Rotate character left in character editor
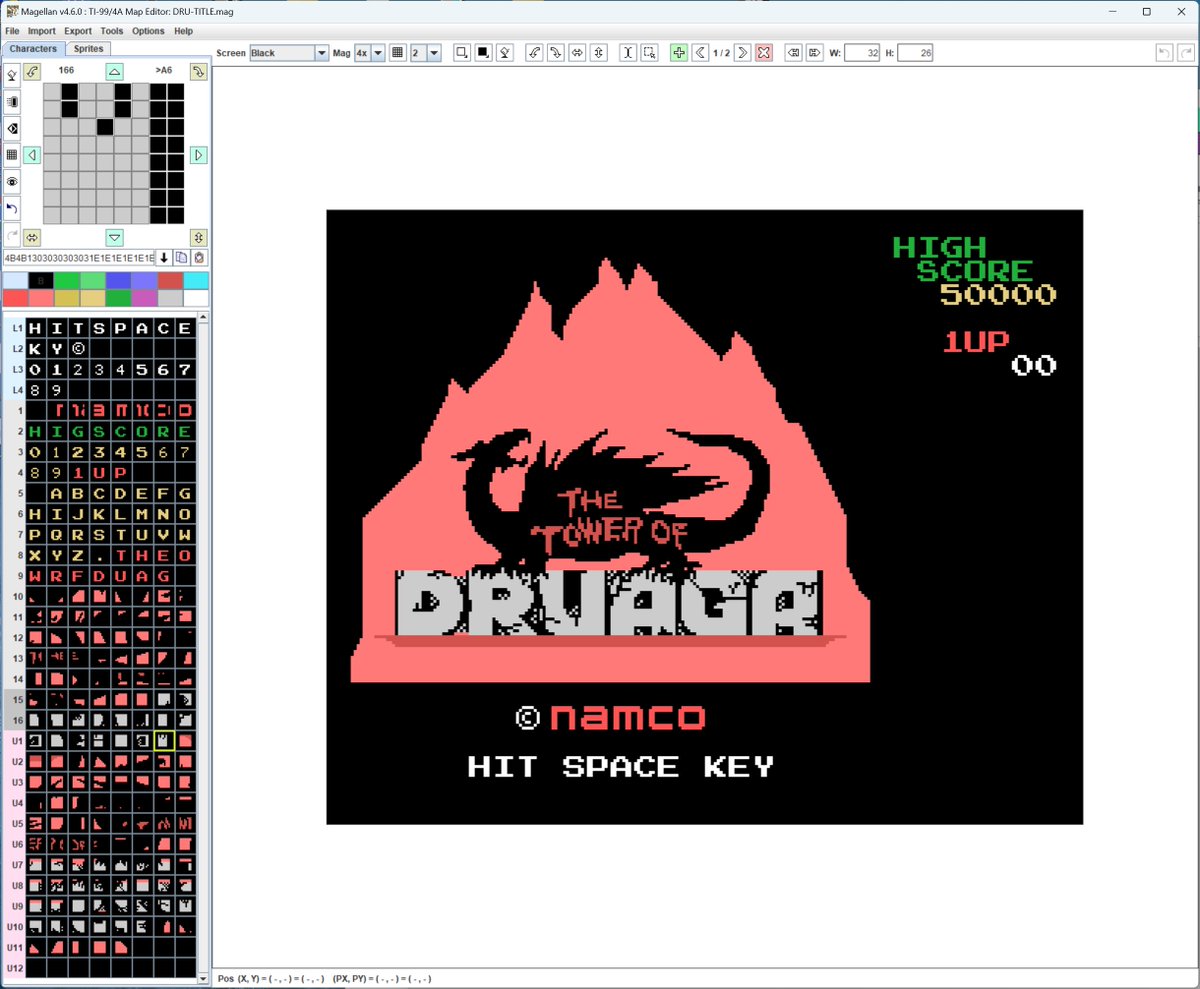The width and height of the screenshot is (1200, 989). point(32,72)
